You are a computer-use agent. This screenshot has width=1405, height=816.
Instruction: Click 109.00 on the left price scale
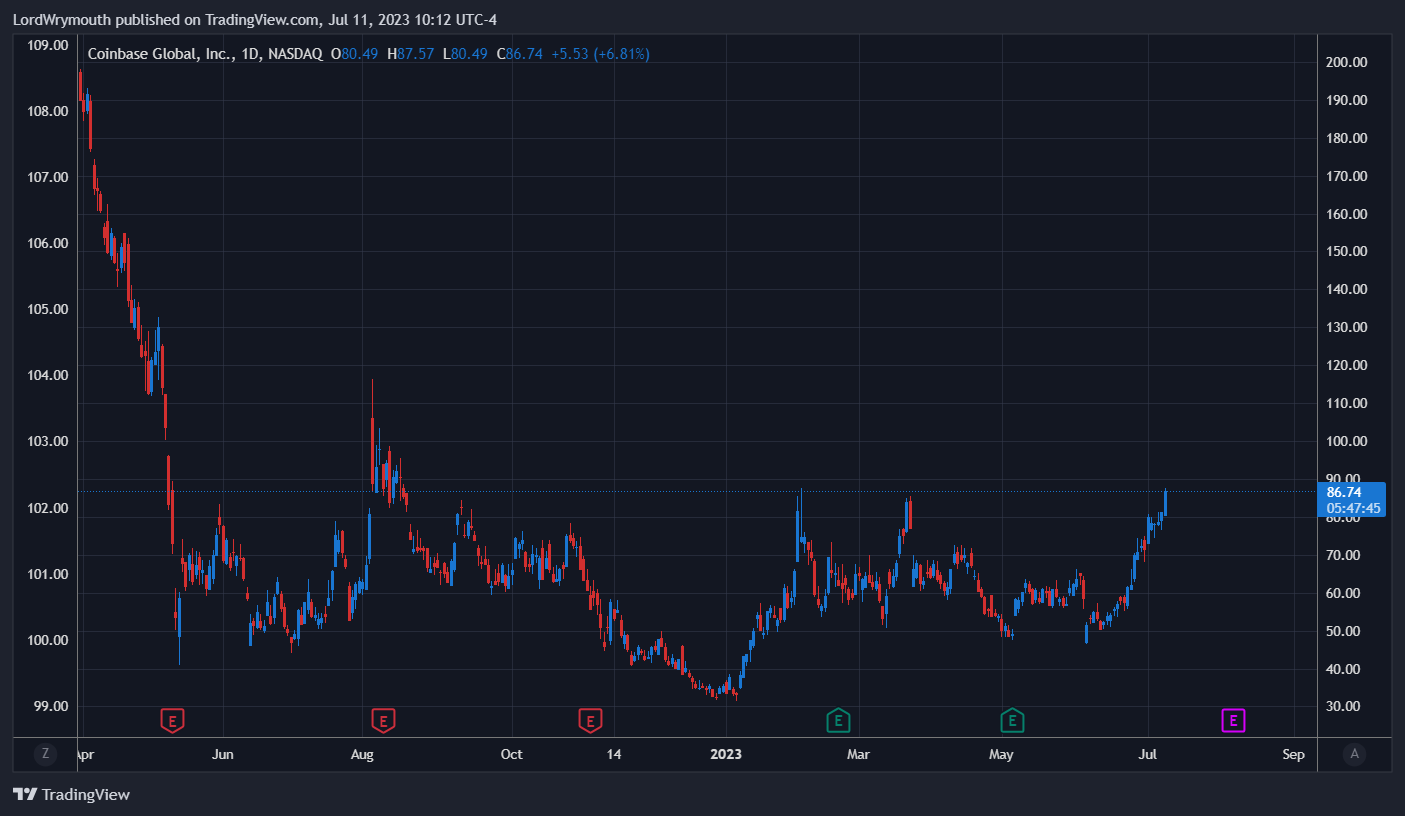coord(50,45)
